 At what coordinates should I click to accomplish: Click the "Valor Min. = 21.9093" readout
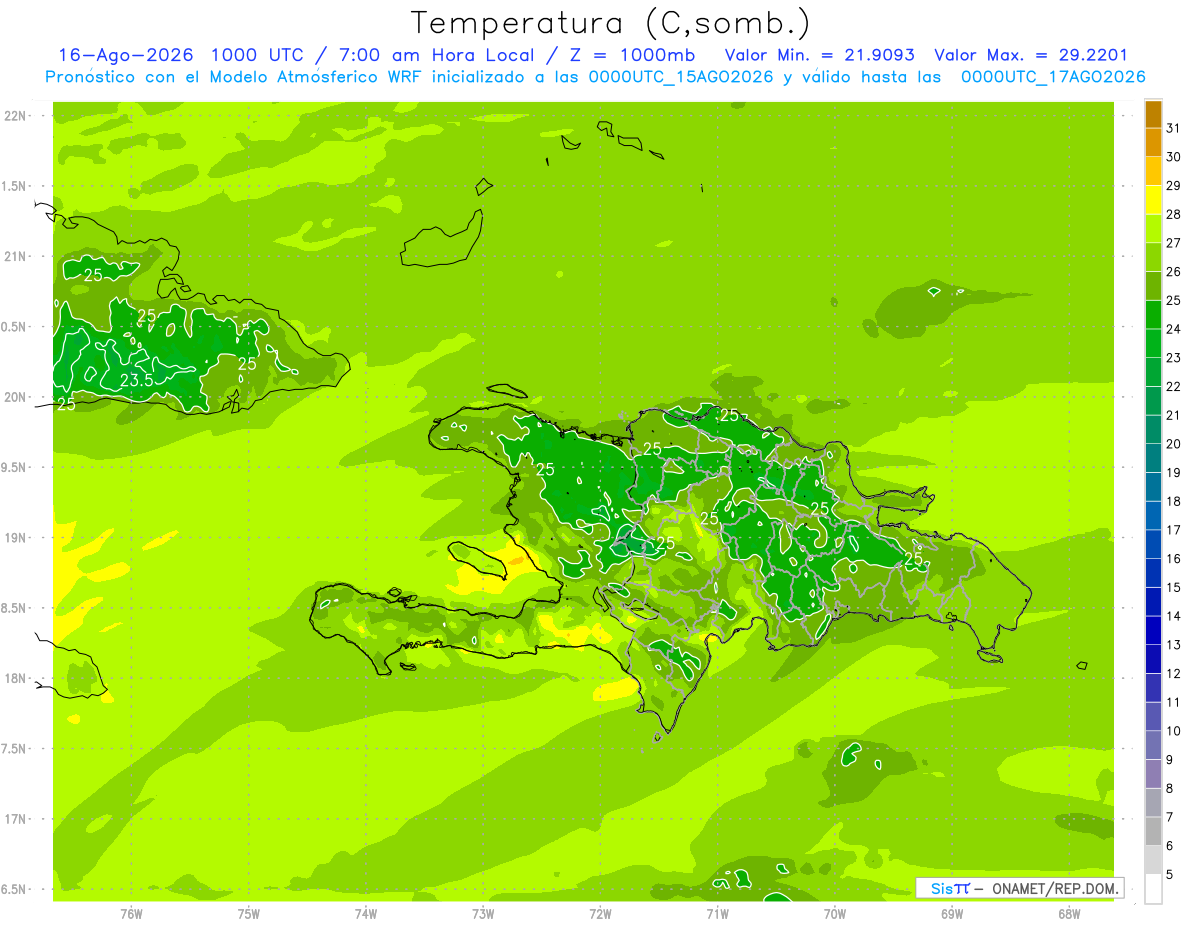tap(822, 55)
